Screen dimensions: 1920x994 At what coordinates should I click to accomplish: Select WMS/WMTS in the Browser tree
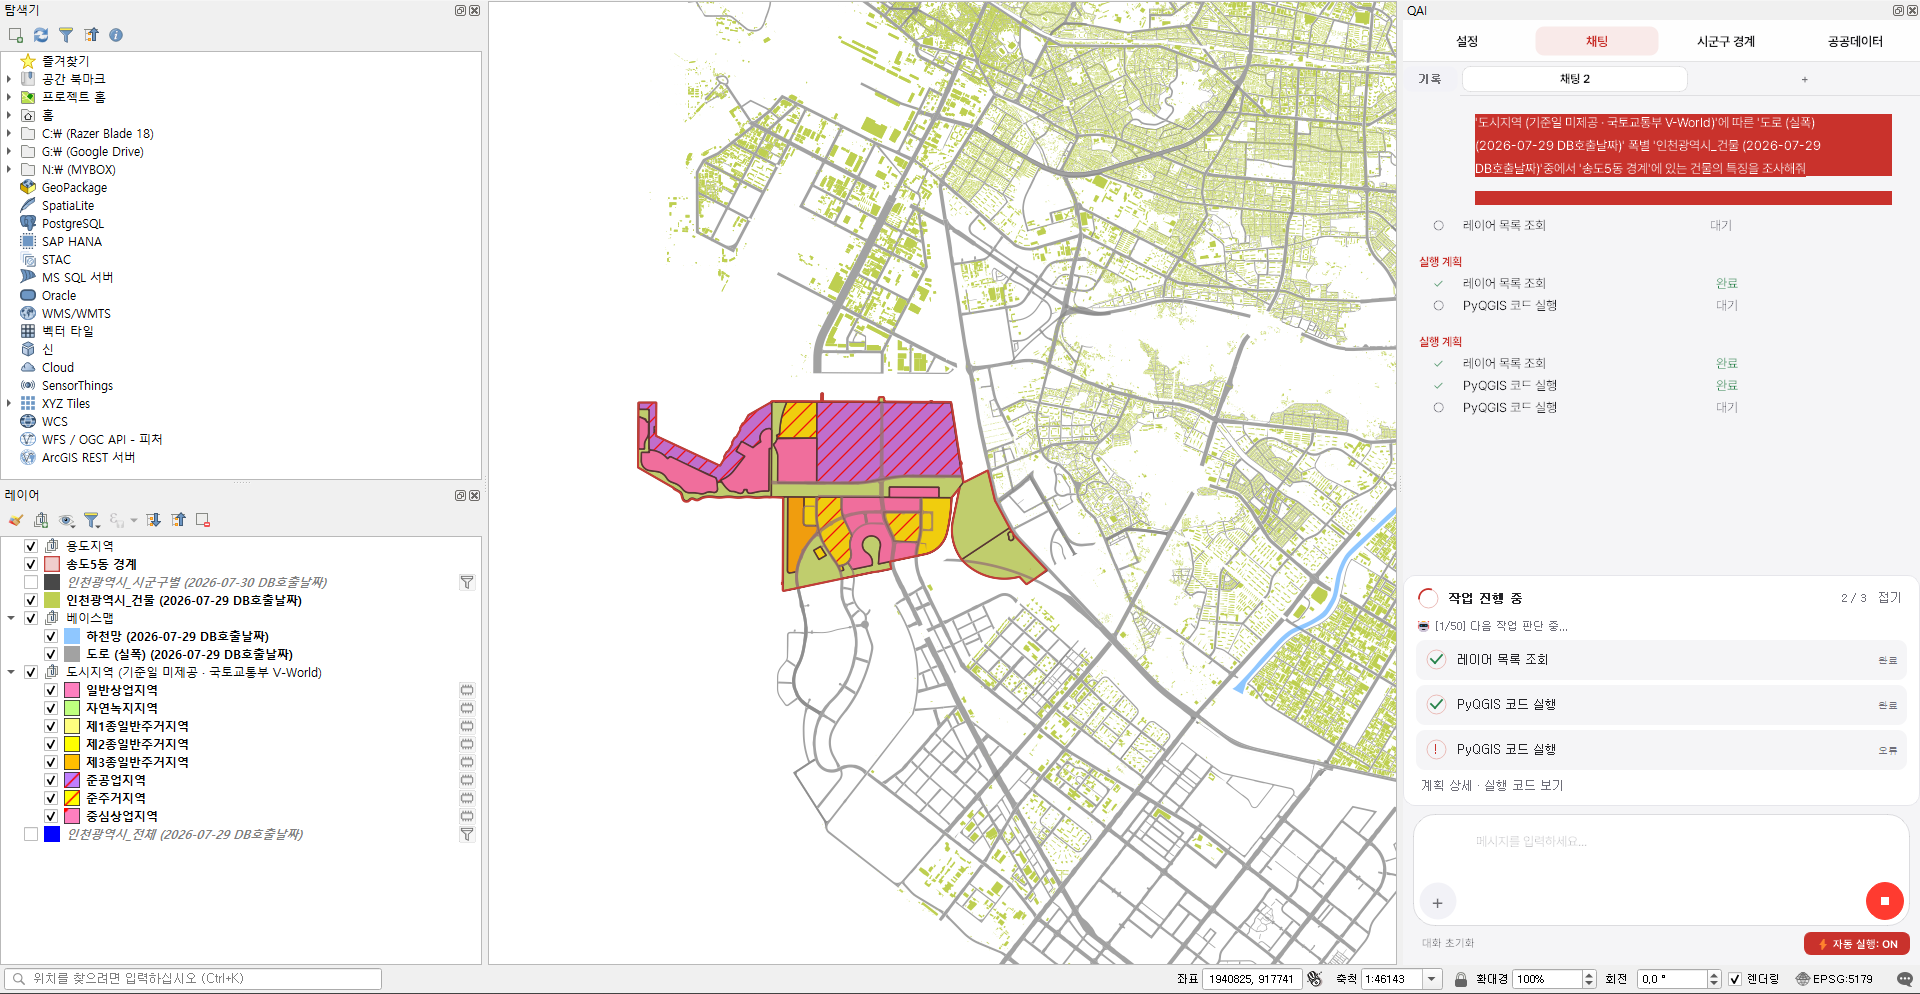click(76, 314)
